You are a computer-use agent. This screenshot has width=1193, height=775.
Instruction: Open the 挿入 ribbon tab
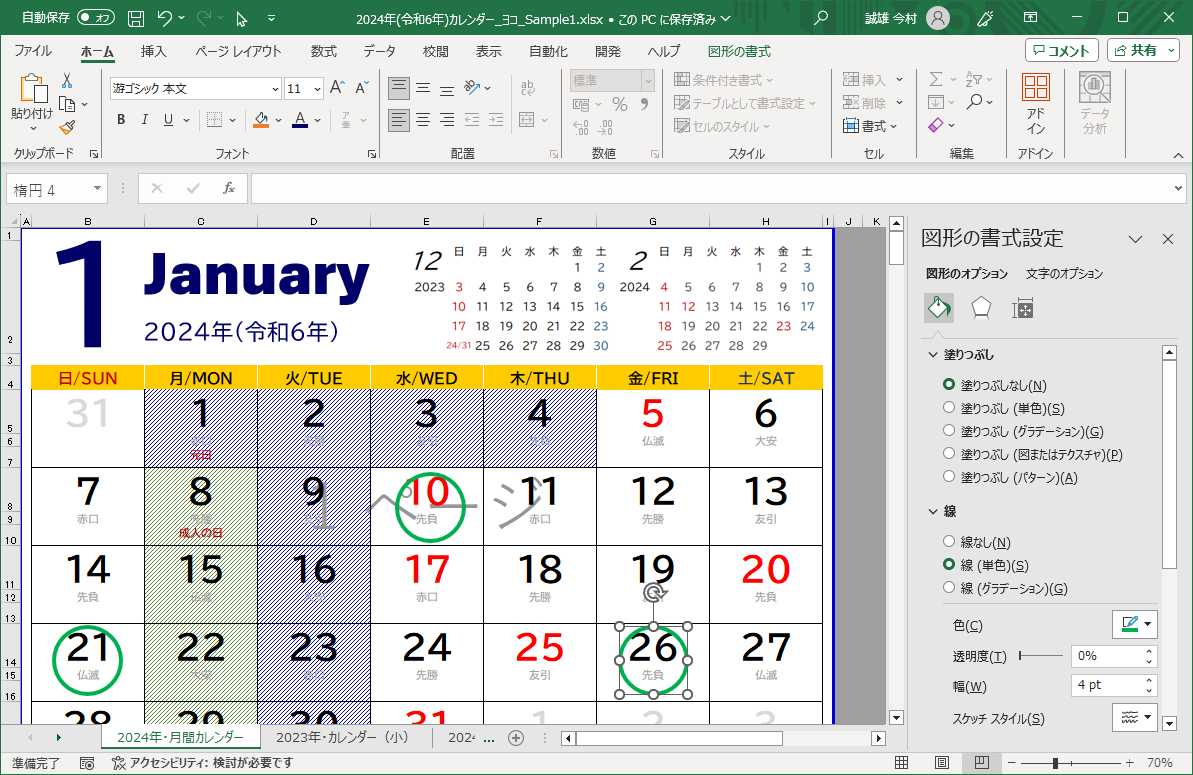point(153,51)
